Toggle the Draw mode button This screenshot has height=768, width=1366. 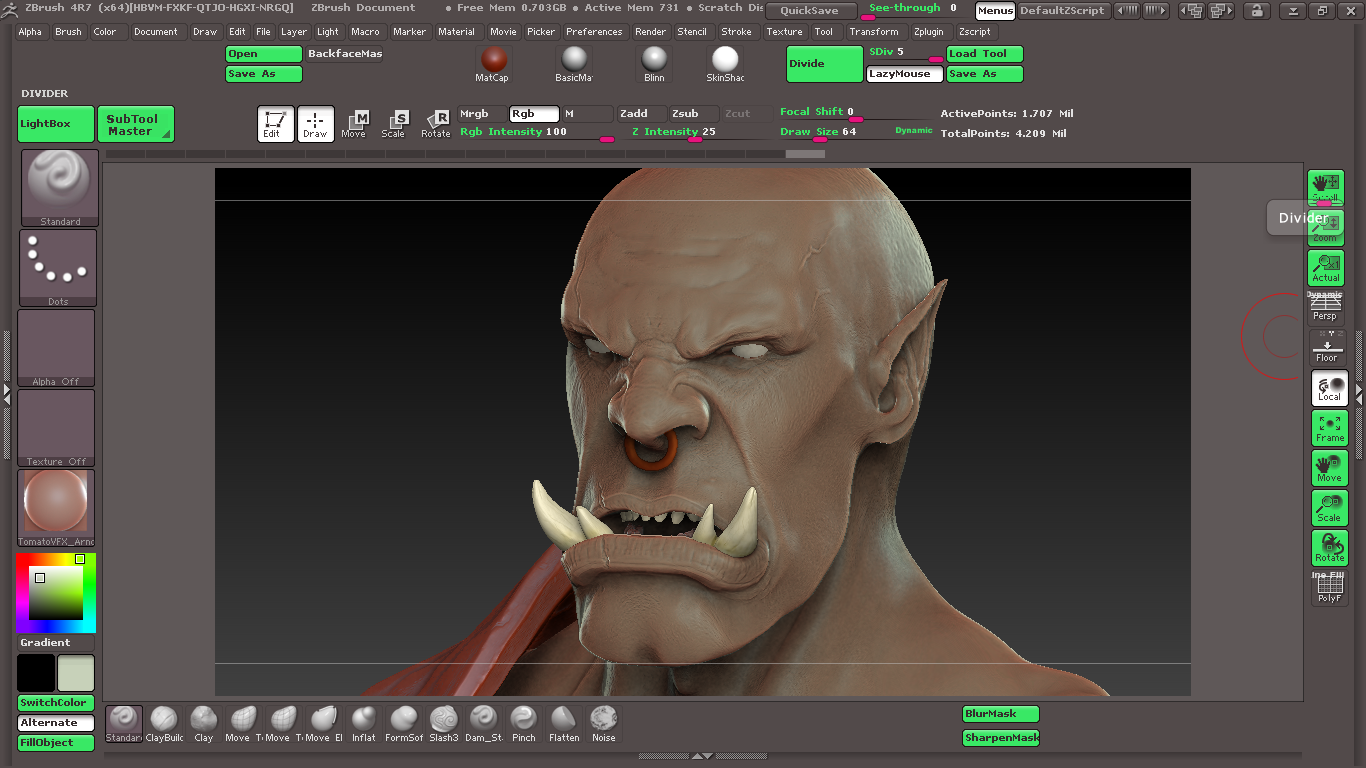point(316,124)
